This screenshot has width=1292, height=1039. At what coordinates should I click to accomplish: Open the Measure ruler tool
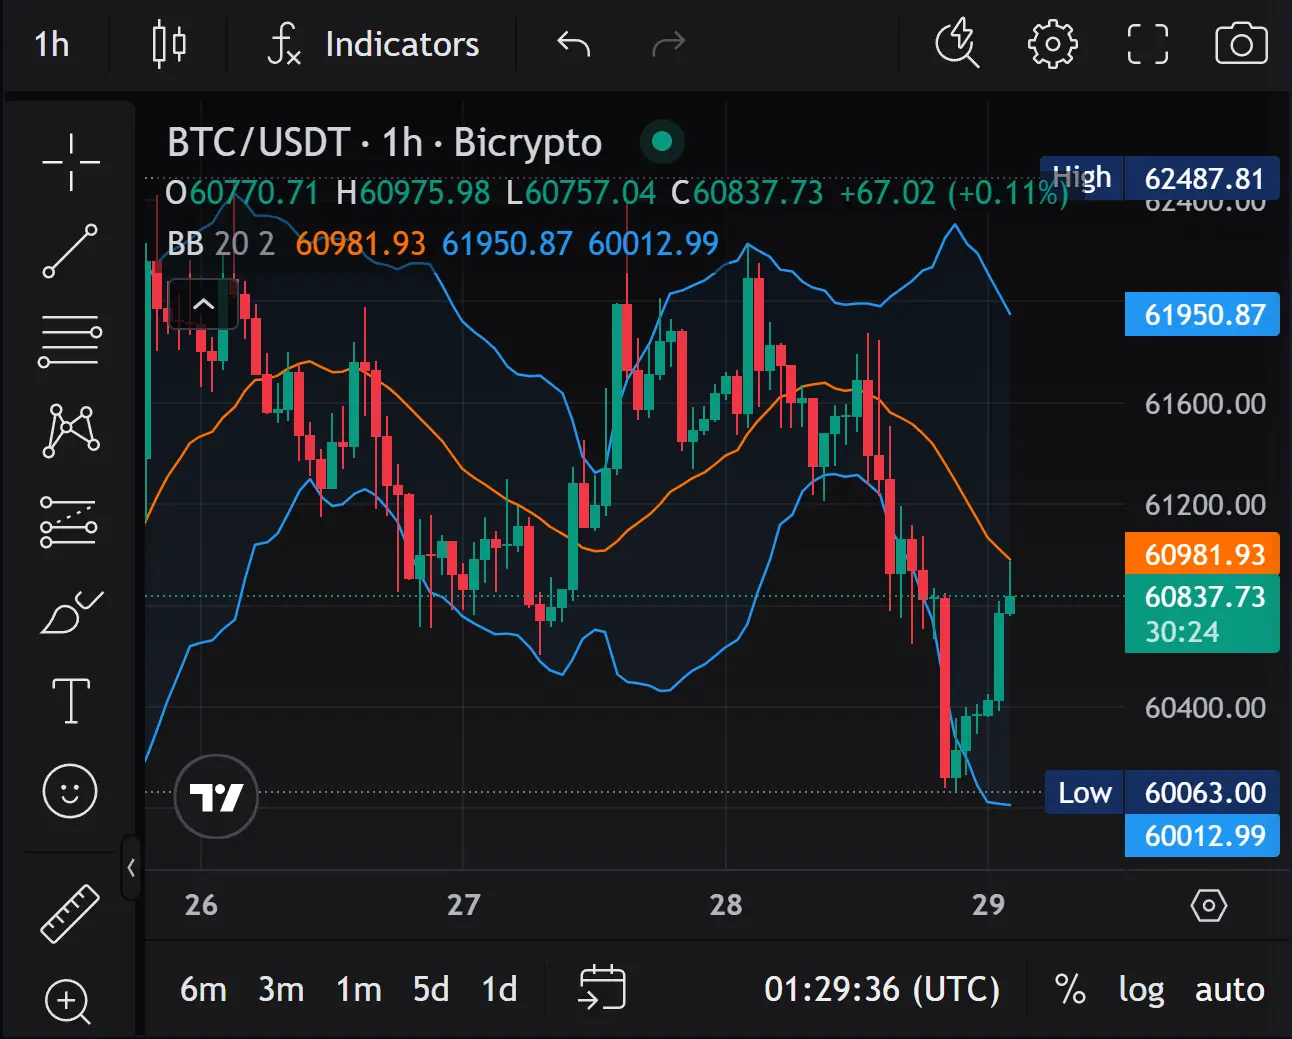tap(69, 913)
